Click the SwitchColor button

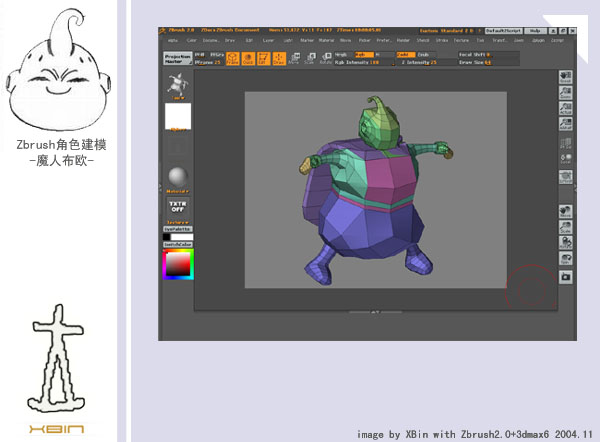(x=178, y=244)
